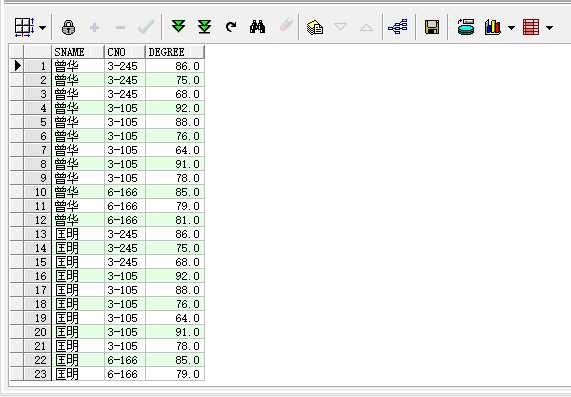Expand the grid layout dropdown arrow
This screenshot has width=571, height=397.
(42, 28)
